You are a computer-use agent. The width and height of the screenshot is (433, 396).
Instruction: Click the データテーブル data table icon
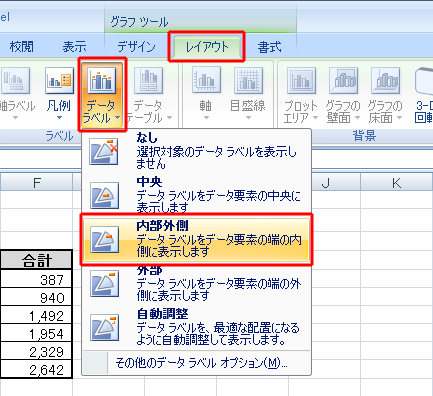point(148,81)
